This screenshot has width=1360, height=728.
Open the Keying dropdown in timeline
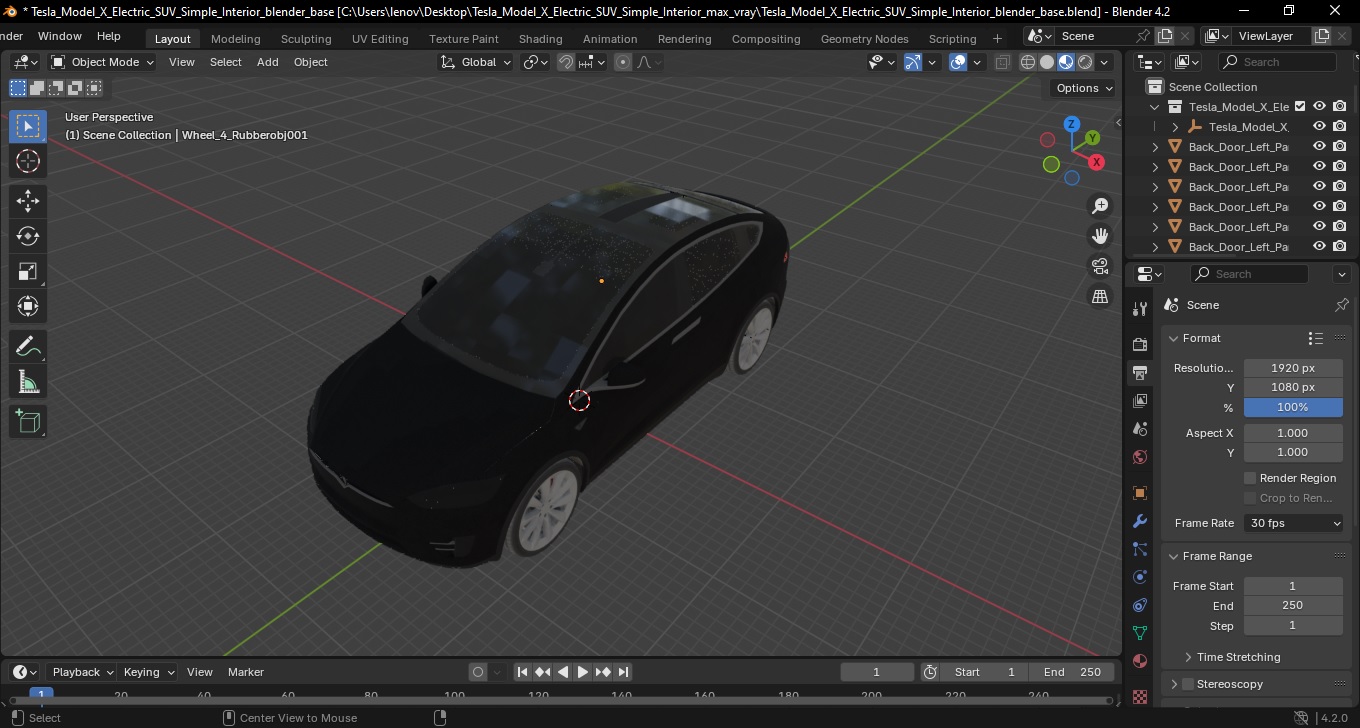tap(148, 672)
